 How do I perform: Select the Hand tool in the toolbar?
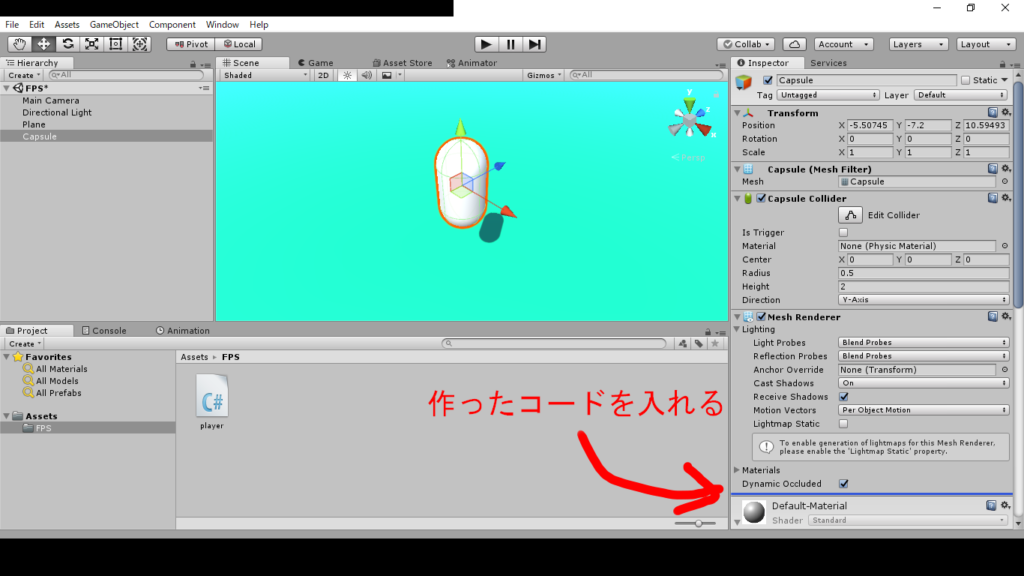20,43
